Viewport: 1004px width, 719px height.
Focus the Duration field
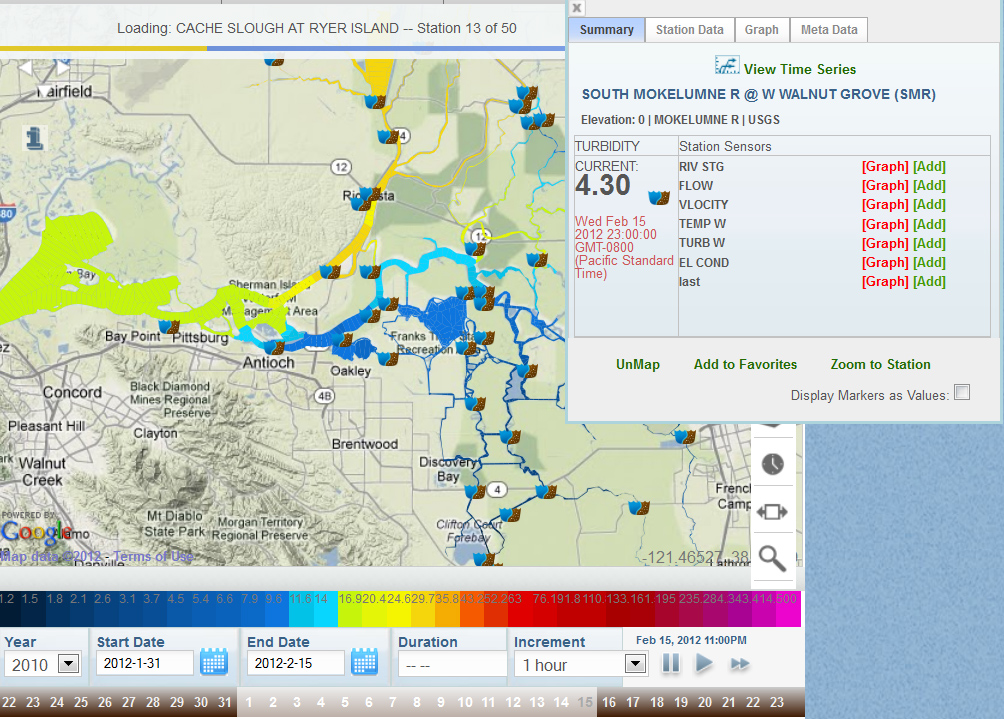click(x=451, y=665)
